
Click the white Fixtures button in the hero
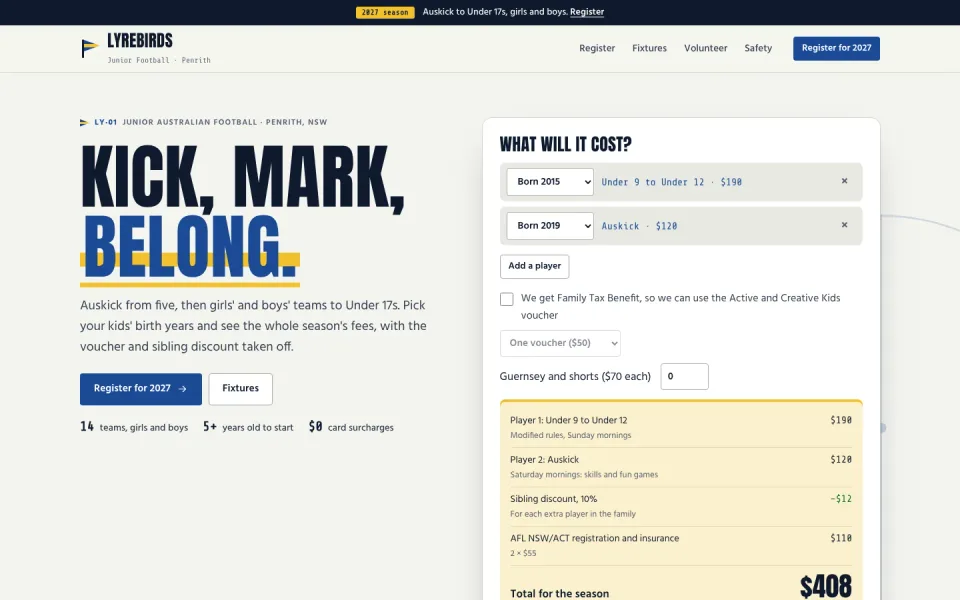241,389
